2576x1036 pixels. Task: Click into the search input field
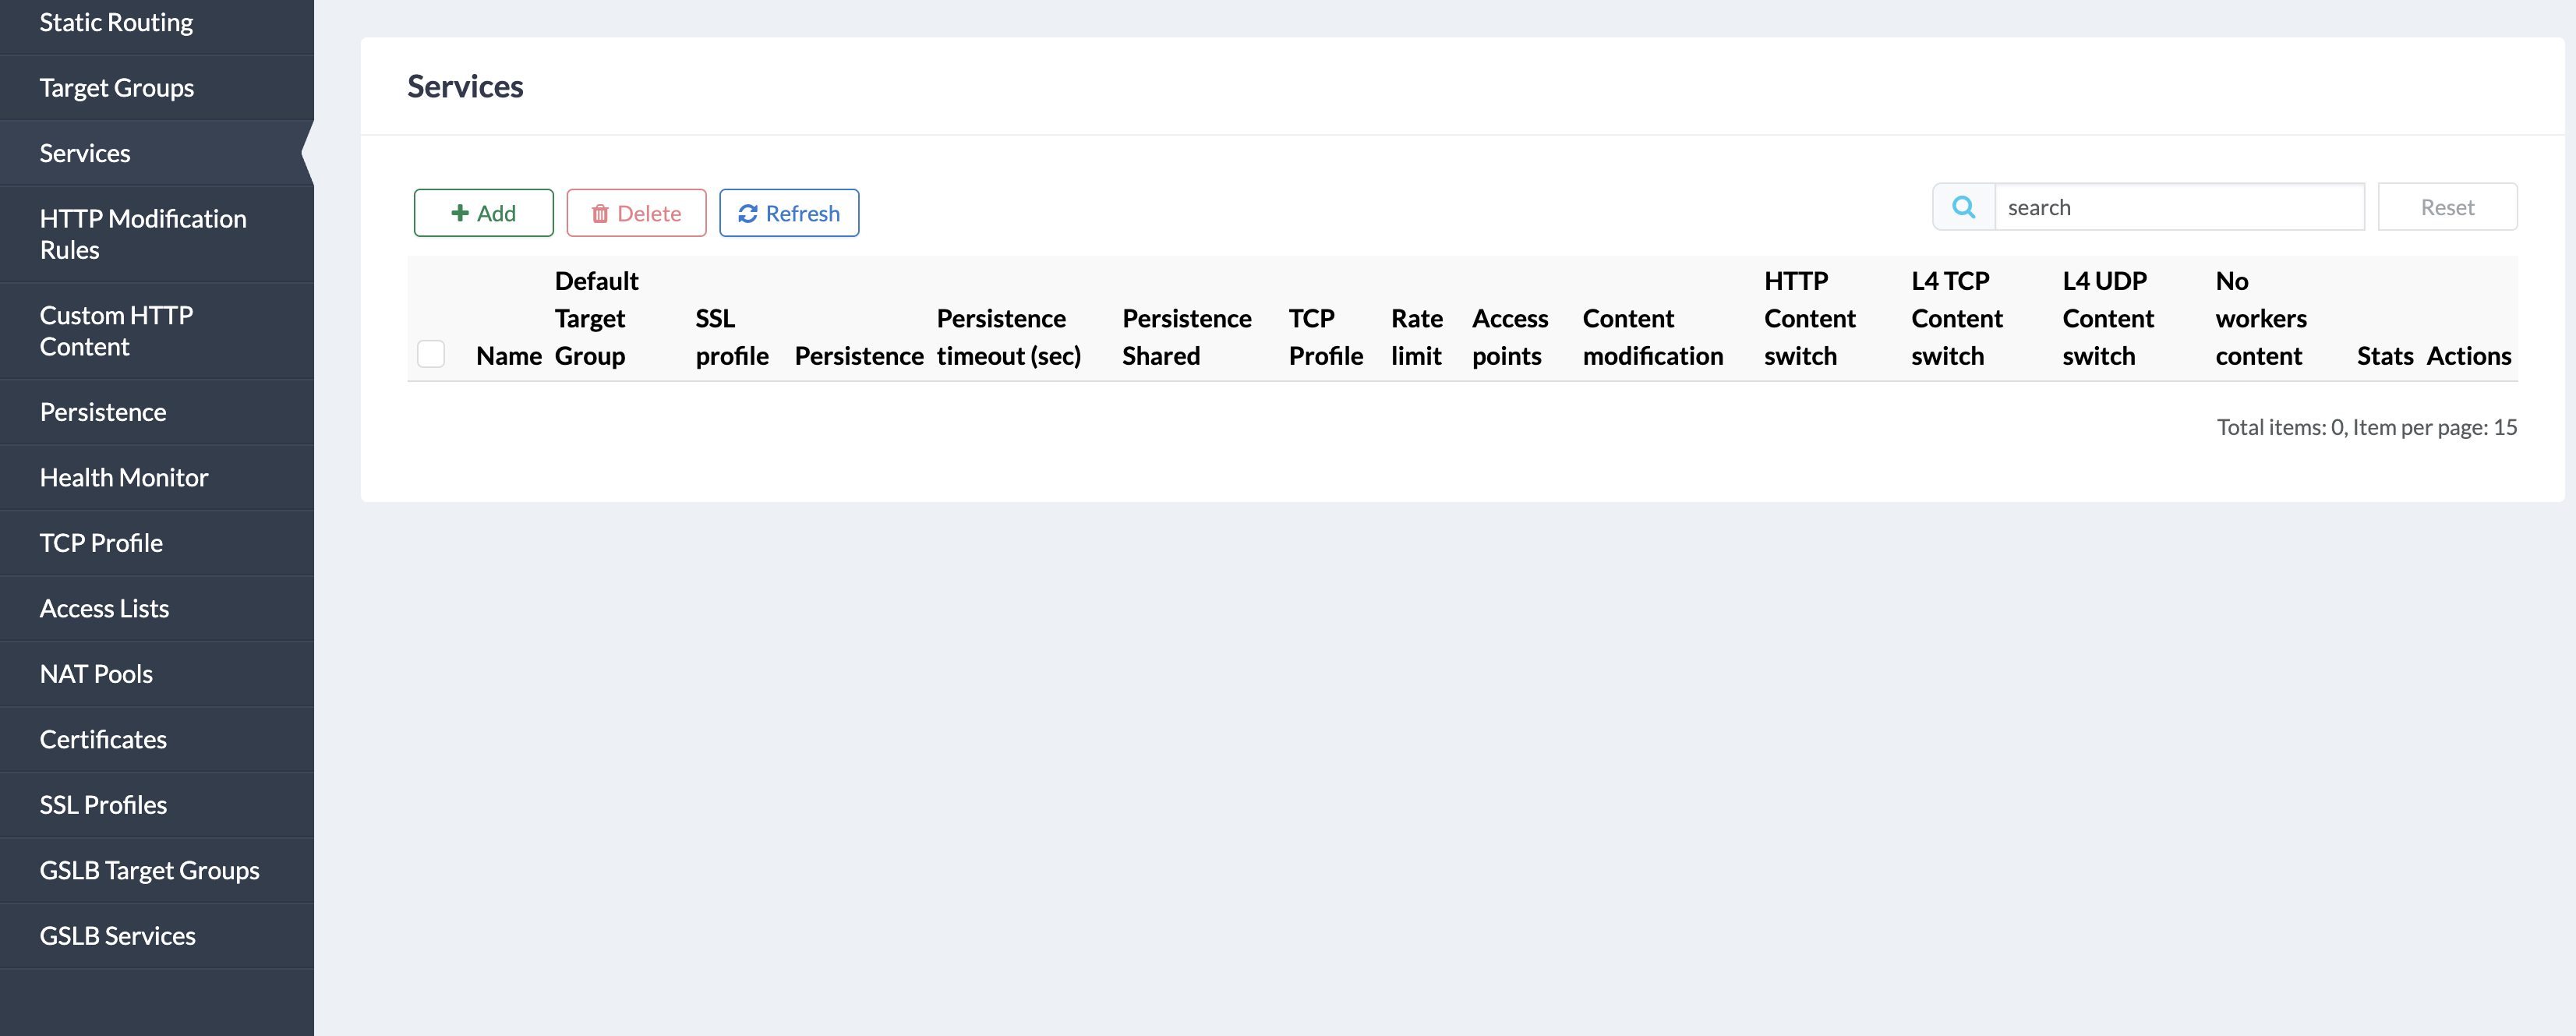click(x=2178, y=207)
